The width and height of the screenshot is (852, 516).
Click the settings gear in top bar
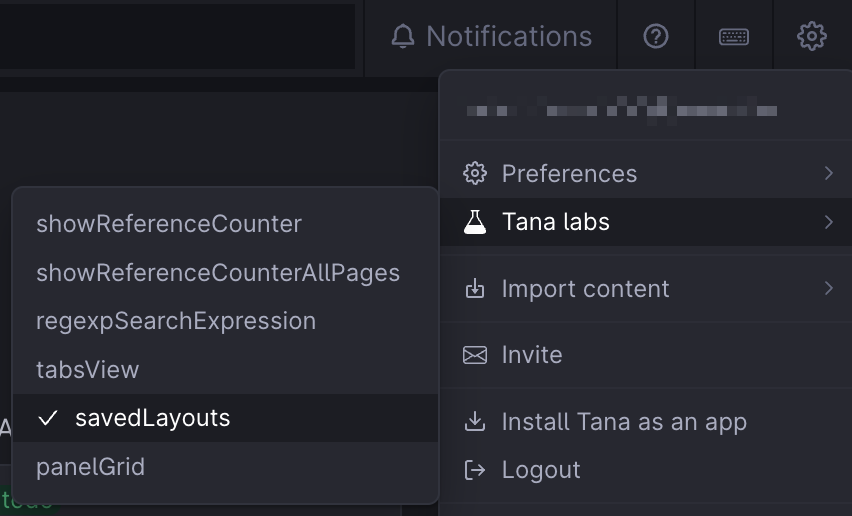[x=812, y=36]
